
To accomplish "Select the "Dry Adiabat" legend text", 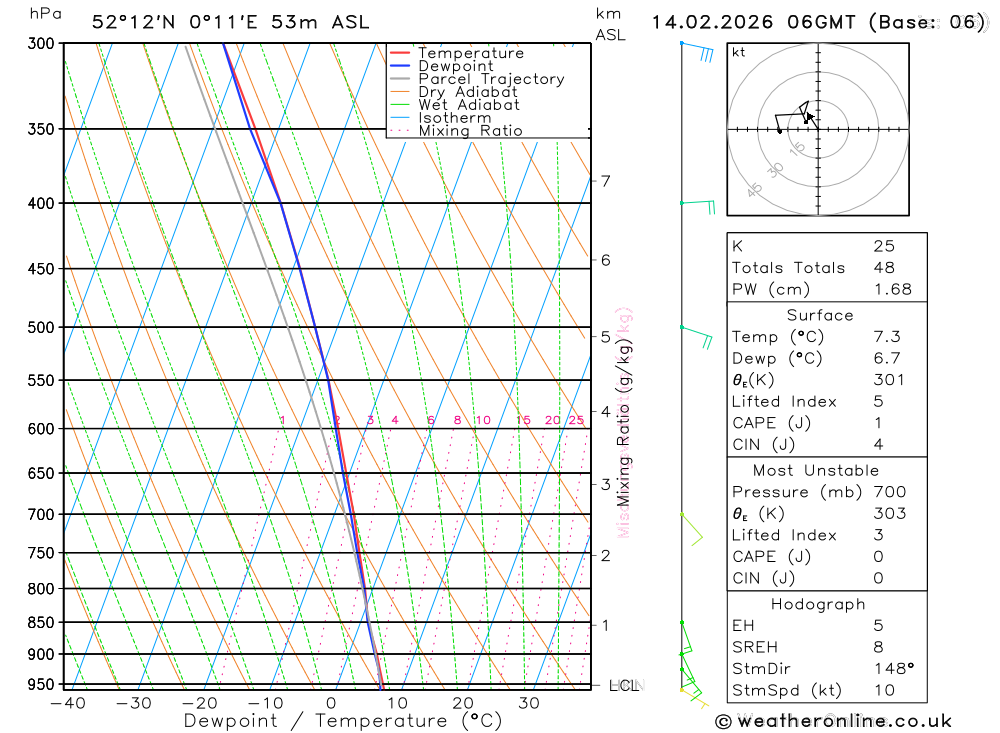I will point(468,92).
